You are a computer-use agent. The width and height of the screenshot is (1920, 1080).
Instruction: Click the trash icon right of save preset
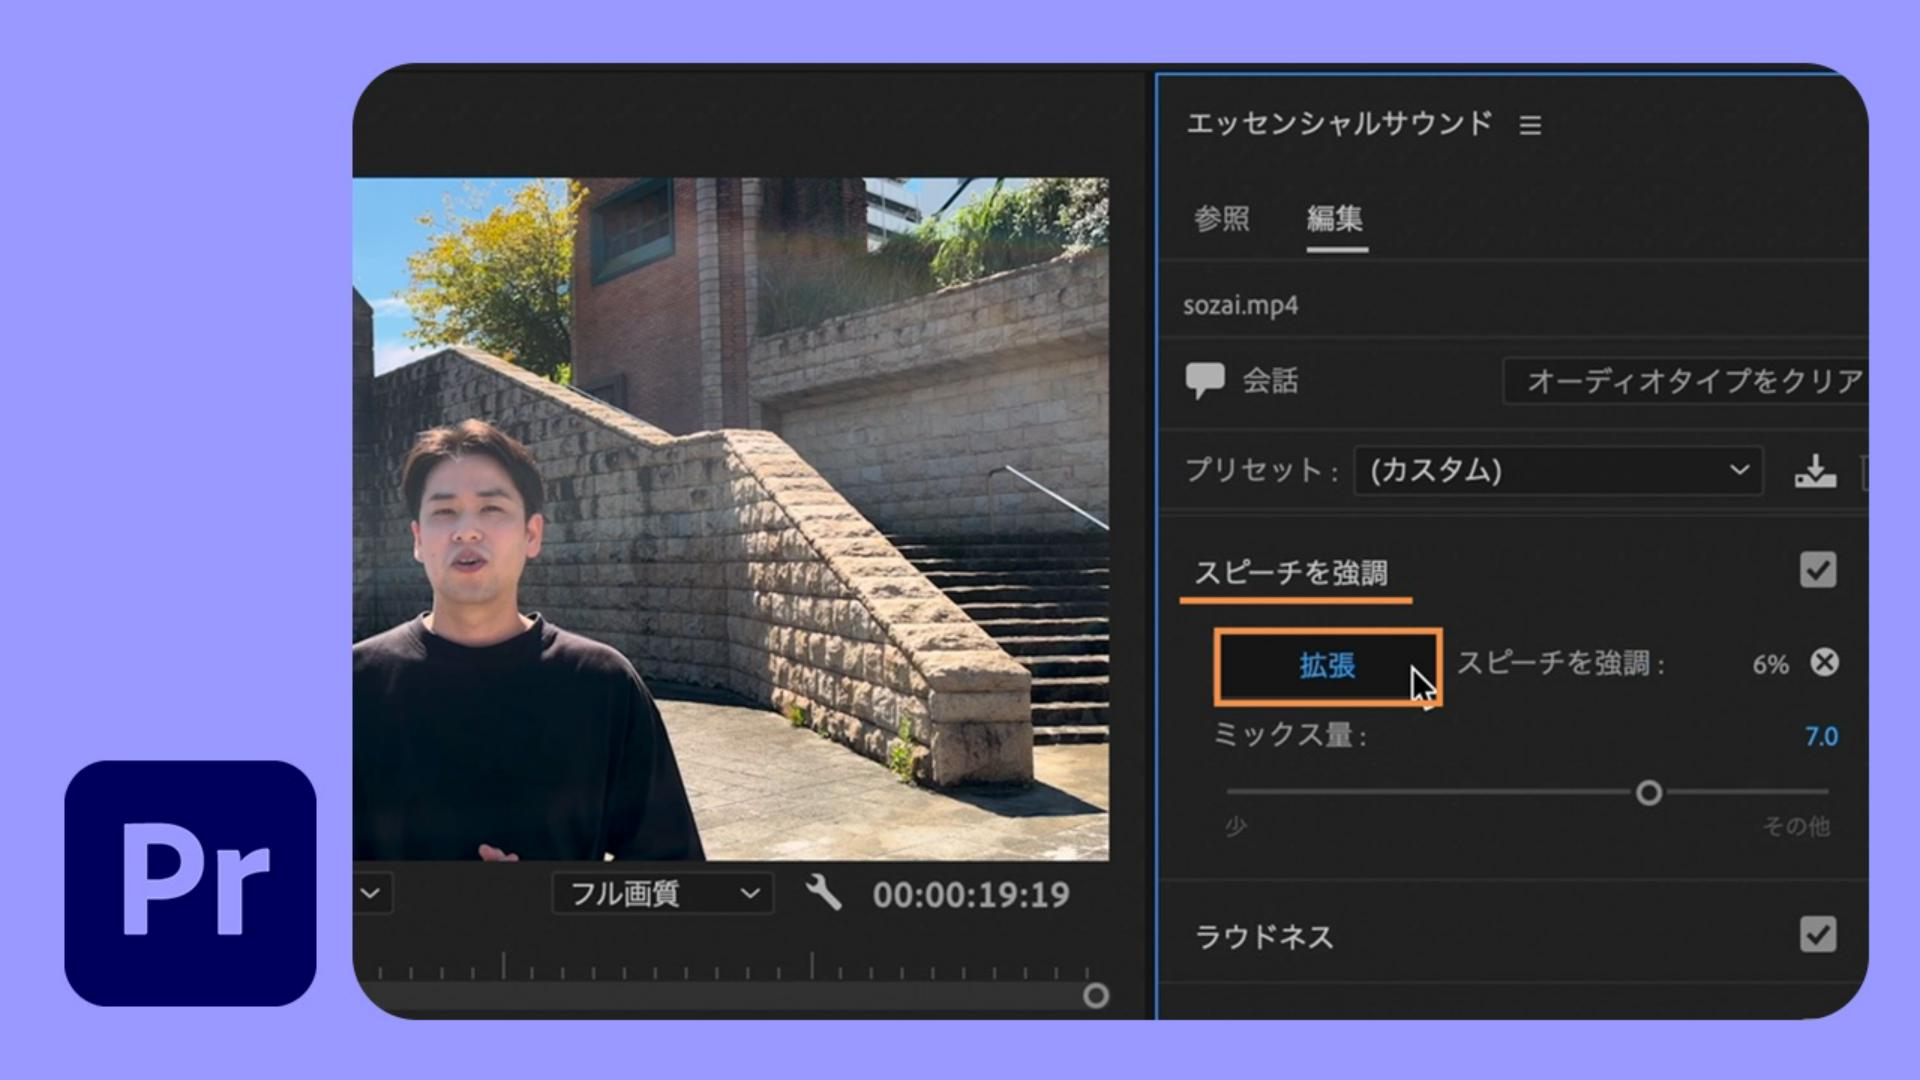click(1864, 471)
